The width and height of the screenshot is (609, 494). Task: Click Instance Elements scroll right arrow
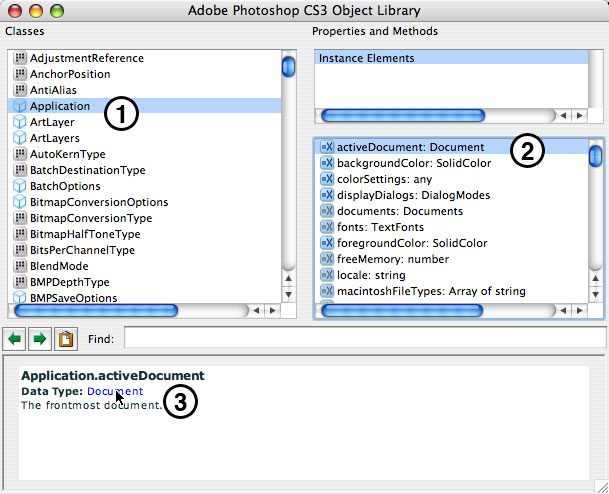579,115
